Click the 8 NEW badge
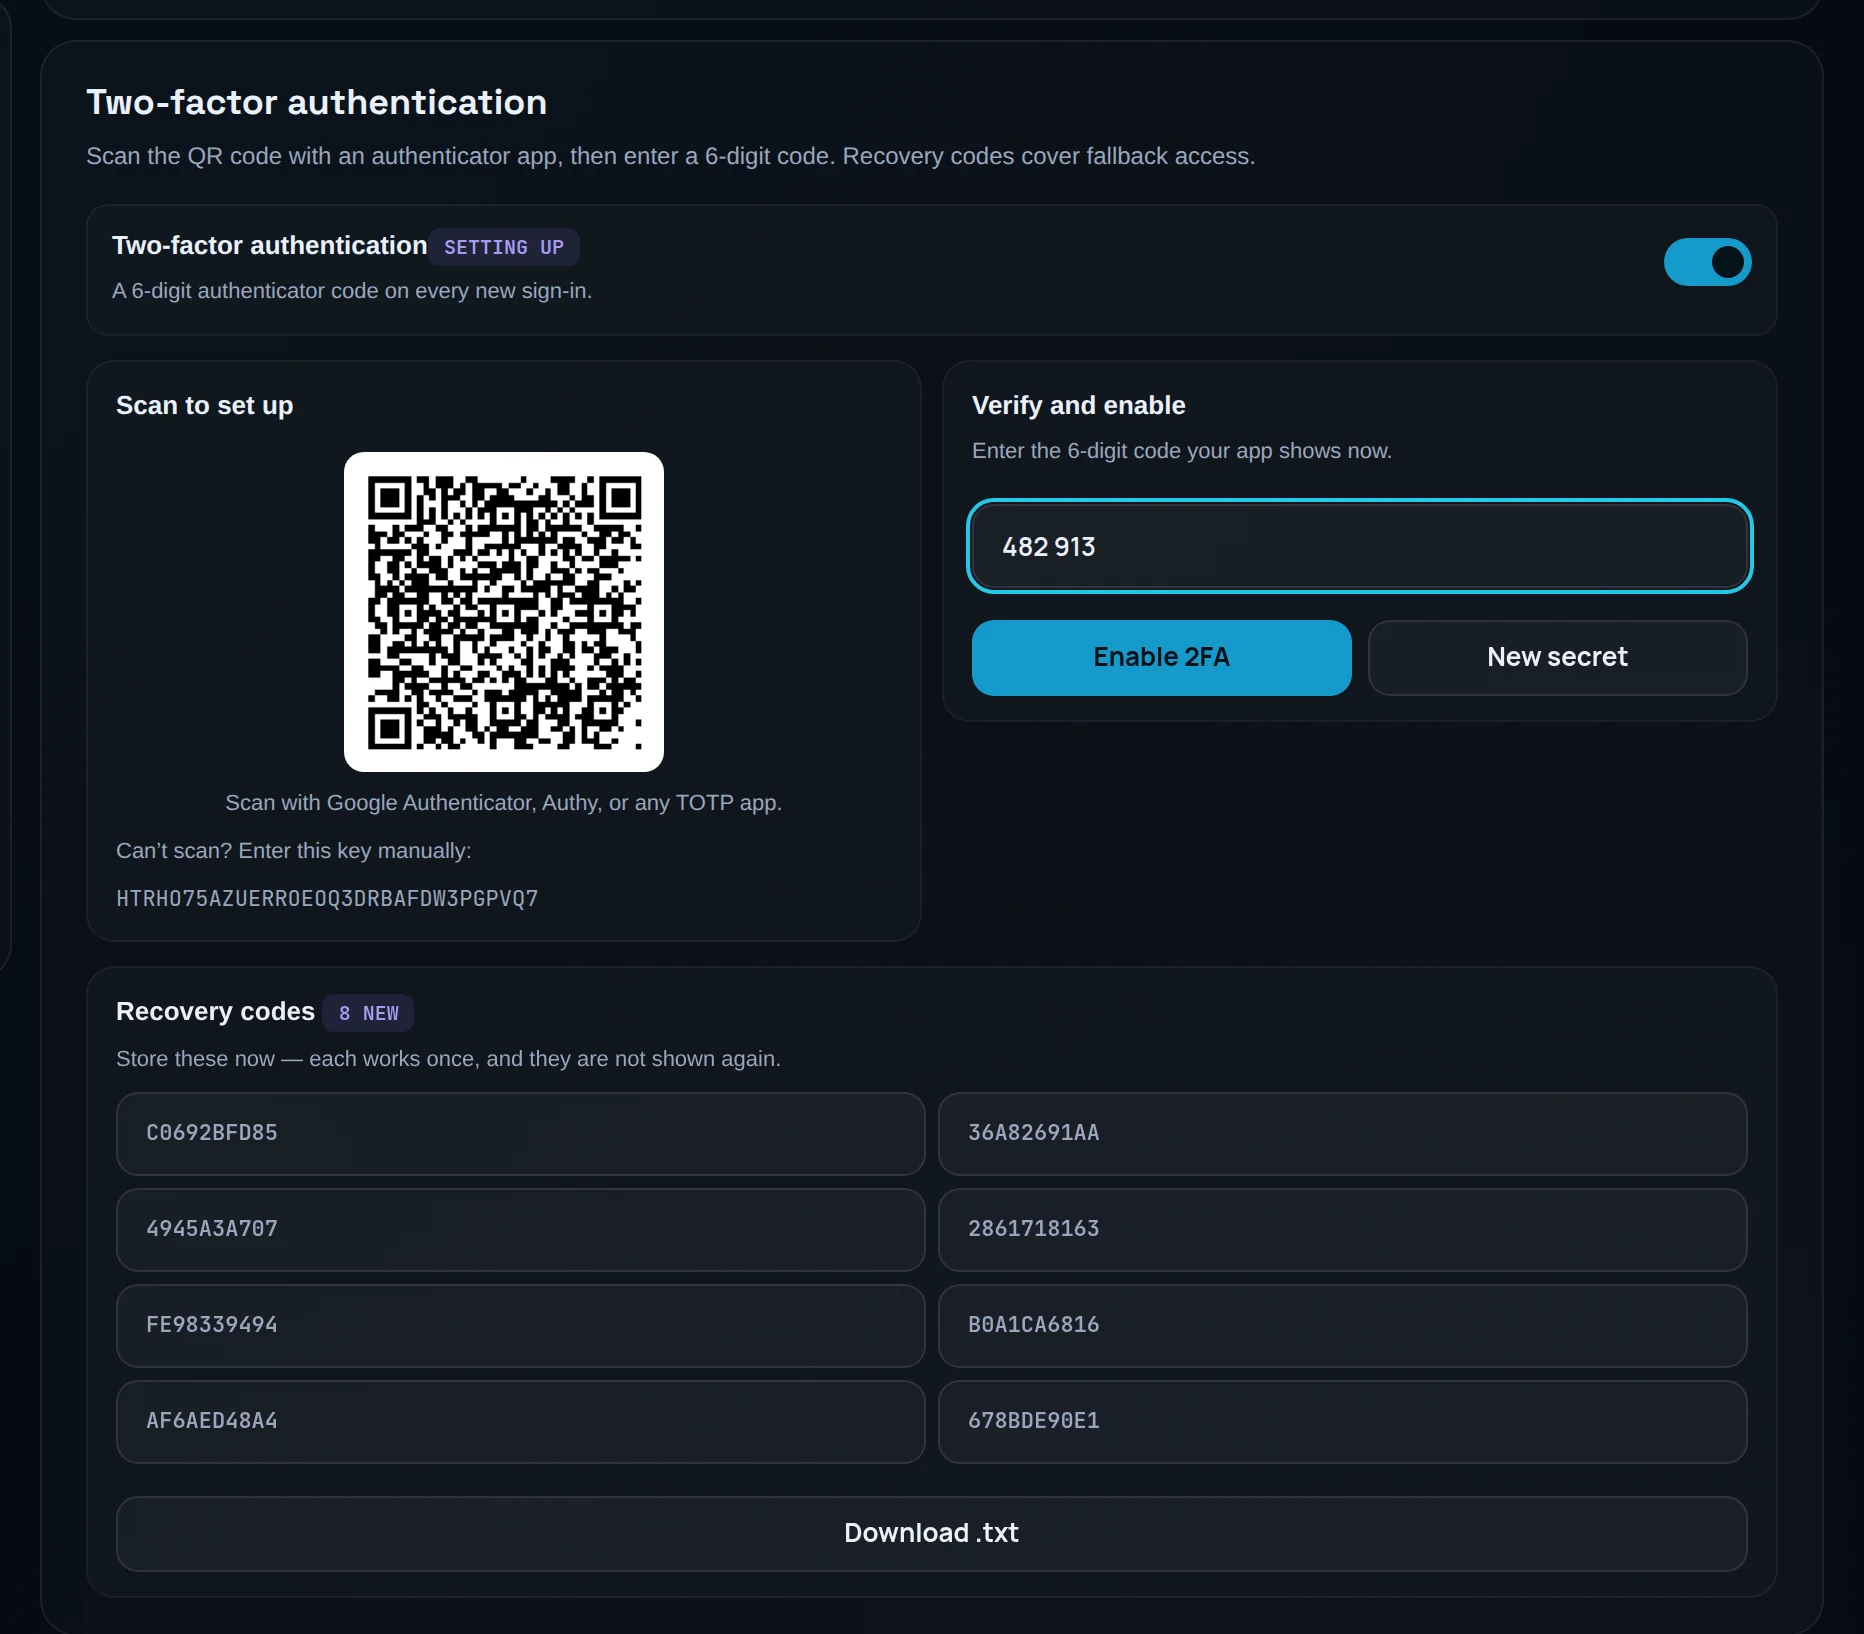 (x=368, y=1013)
